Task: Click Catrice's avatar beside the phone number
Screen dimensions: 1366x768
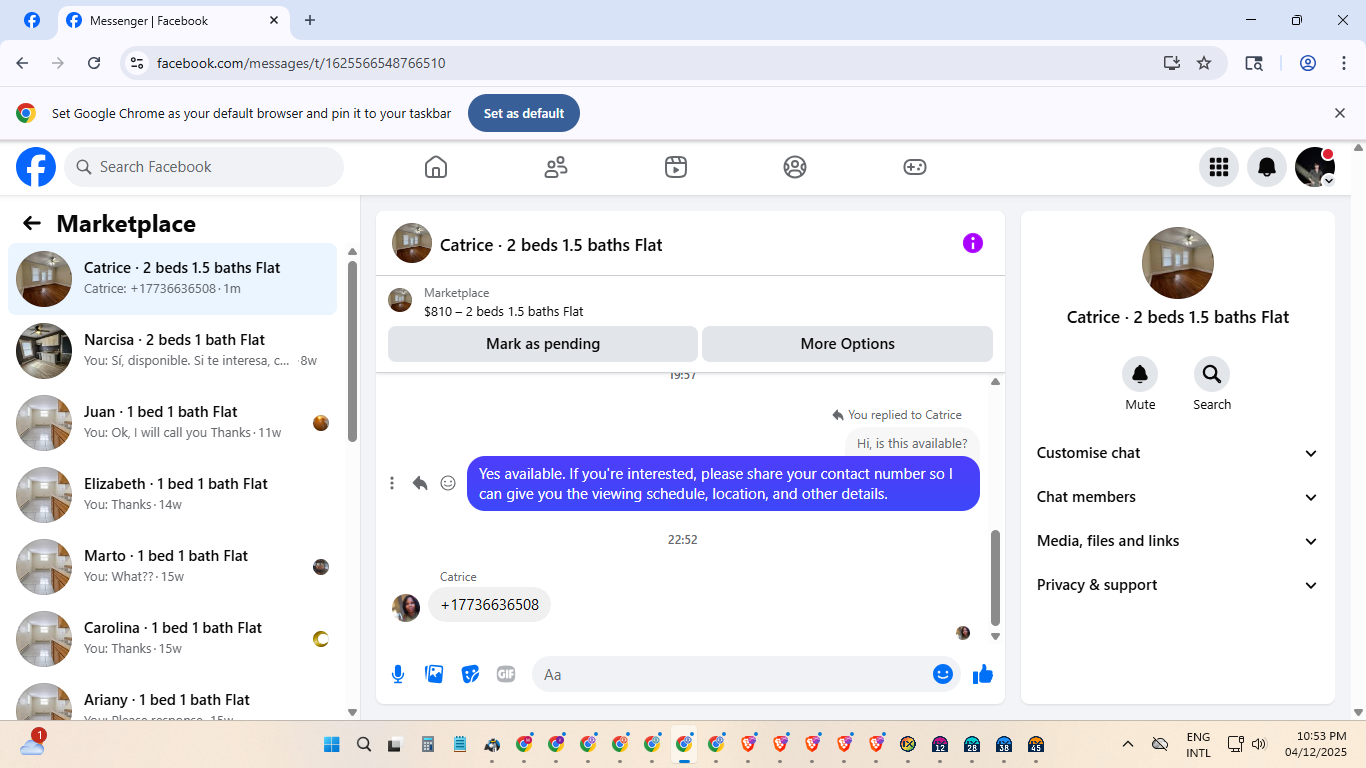Action: 406,607
